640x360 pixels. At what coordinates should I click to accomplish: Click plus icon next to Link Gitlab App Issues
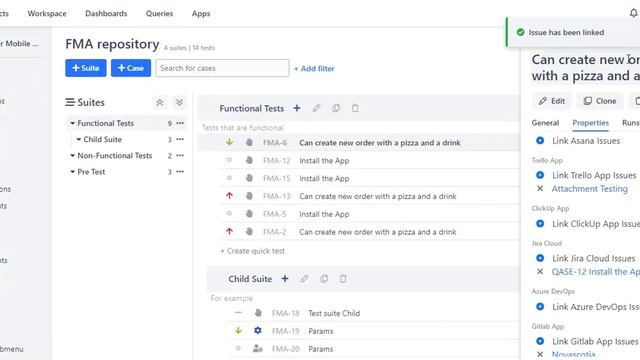point(540,341)
